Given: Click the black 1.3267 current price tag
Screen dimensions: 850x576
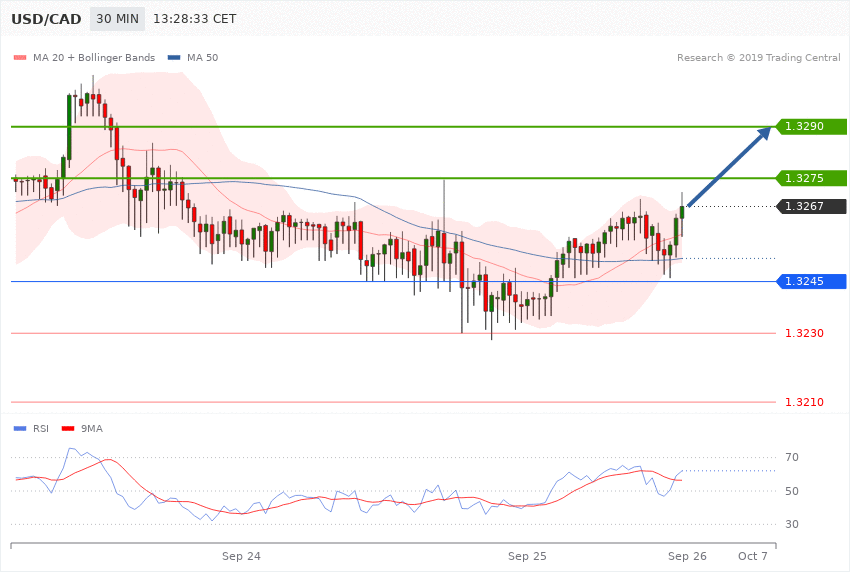Looking at the screenshot, I should pyautogui.click(x=811, y=206).
